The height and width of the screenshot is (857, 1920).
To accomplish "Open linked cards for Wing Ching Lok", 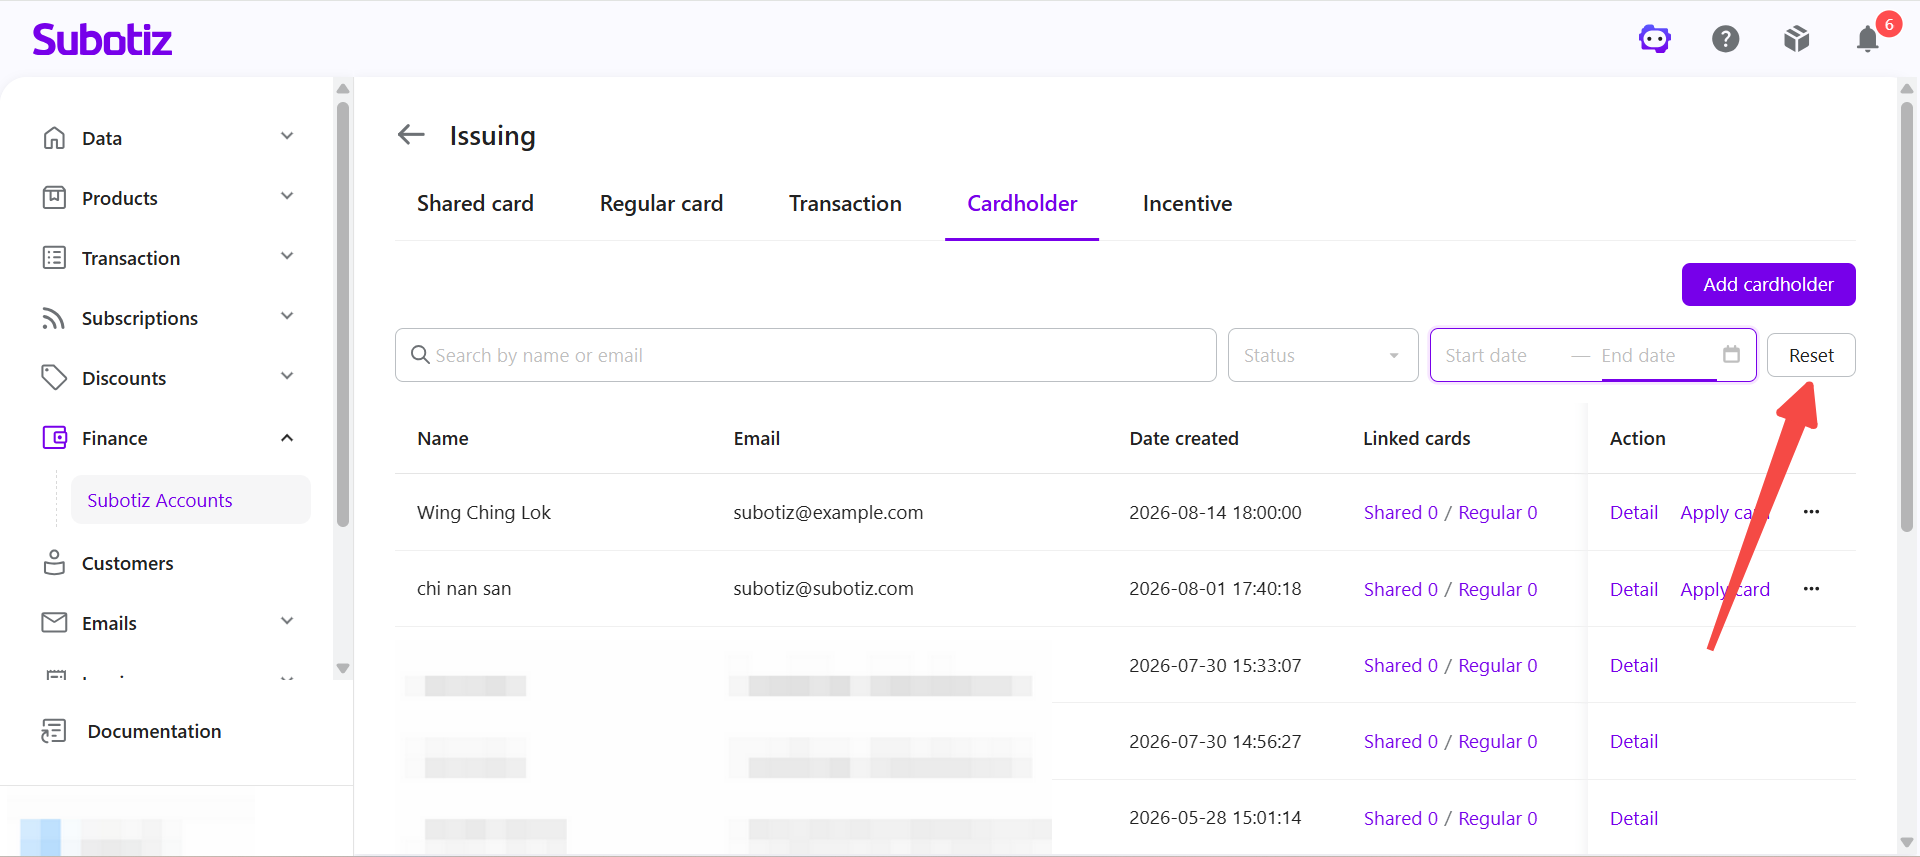I will pyautogui.click(x=1450, y=512).
